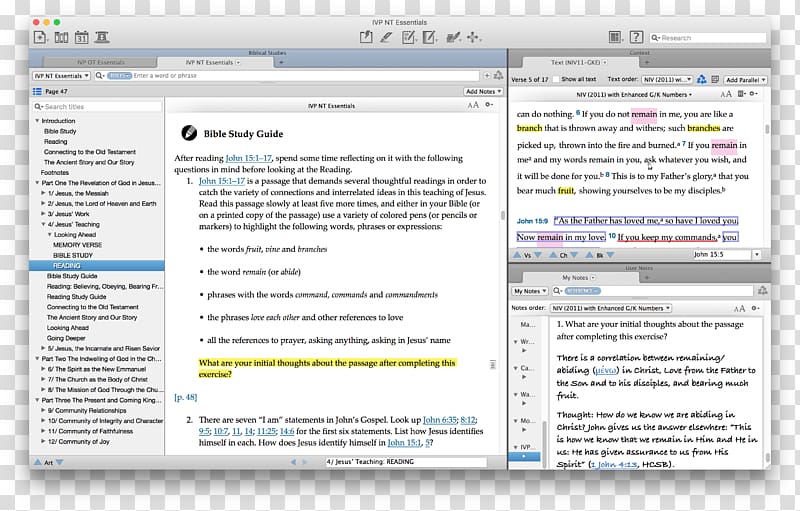The image size is (800, 511).
Task: Collapse the Looking Ahead subsection
Action: click(48, 235)
